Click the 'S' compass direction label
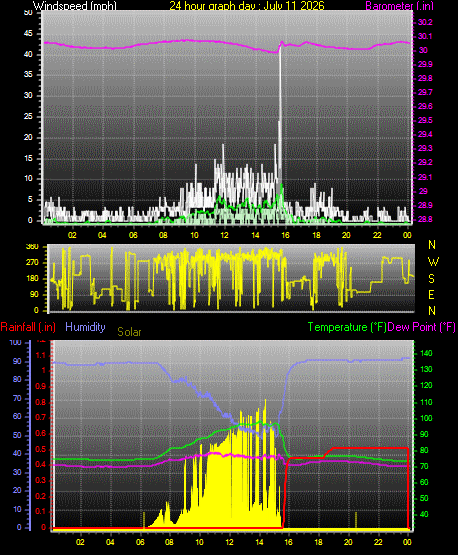 431,279
